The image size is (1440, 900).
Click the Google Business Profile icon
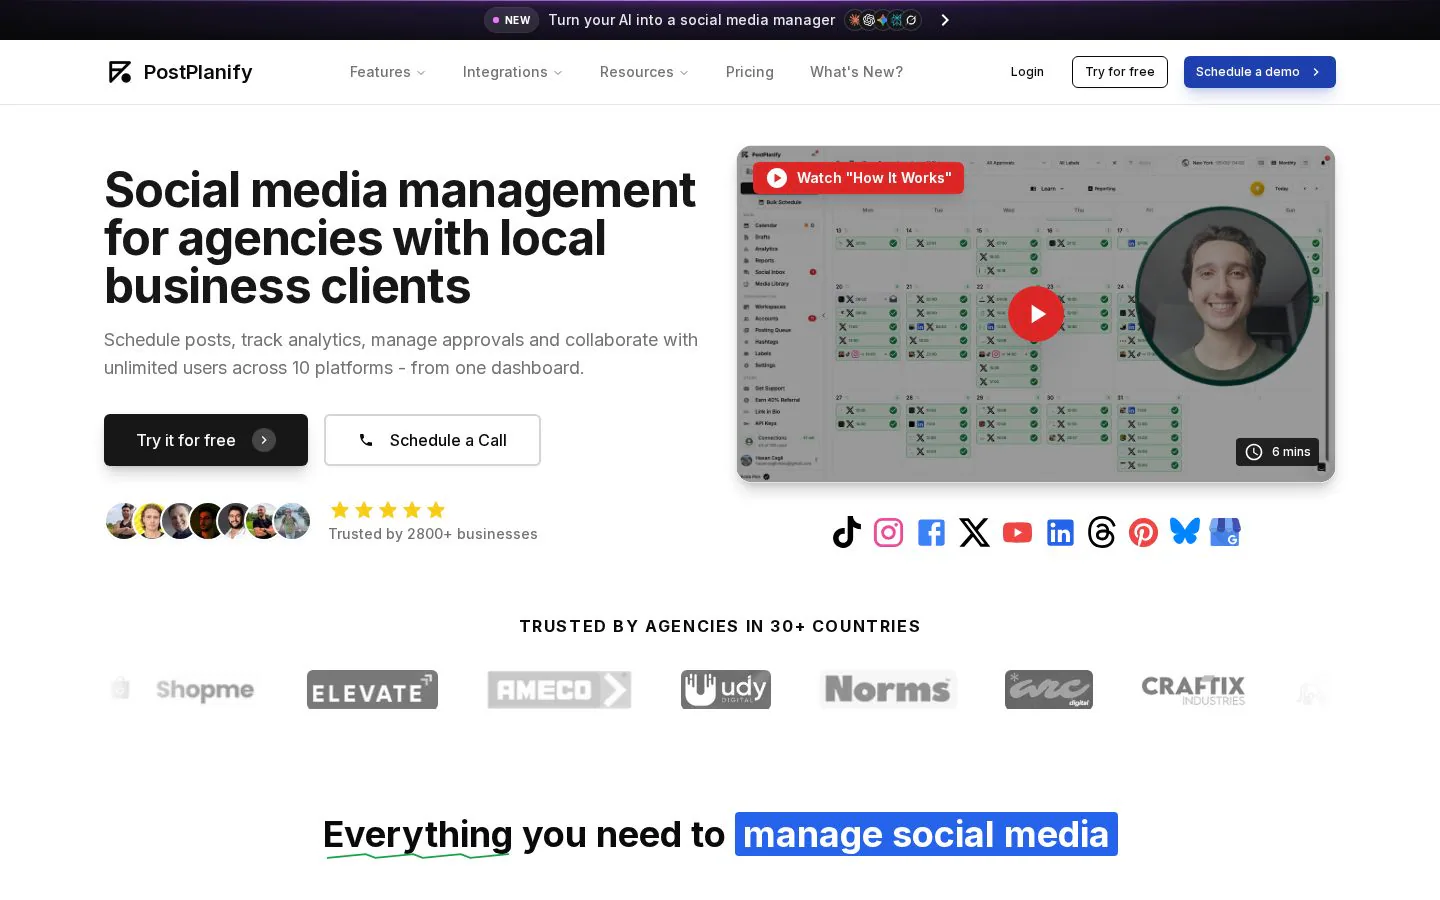[1225, 532]
